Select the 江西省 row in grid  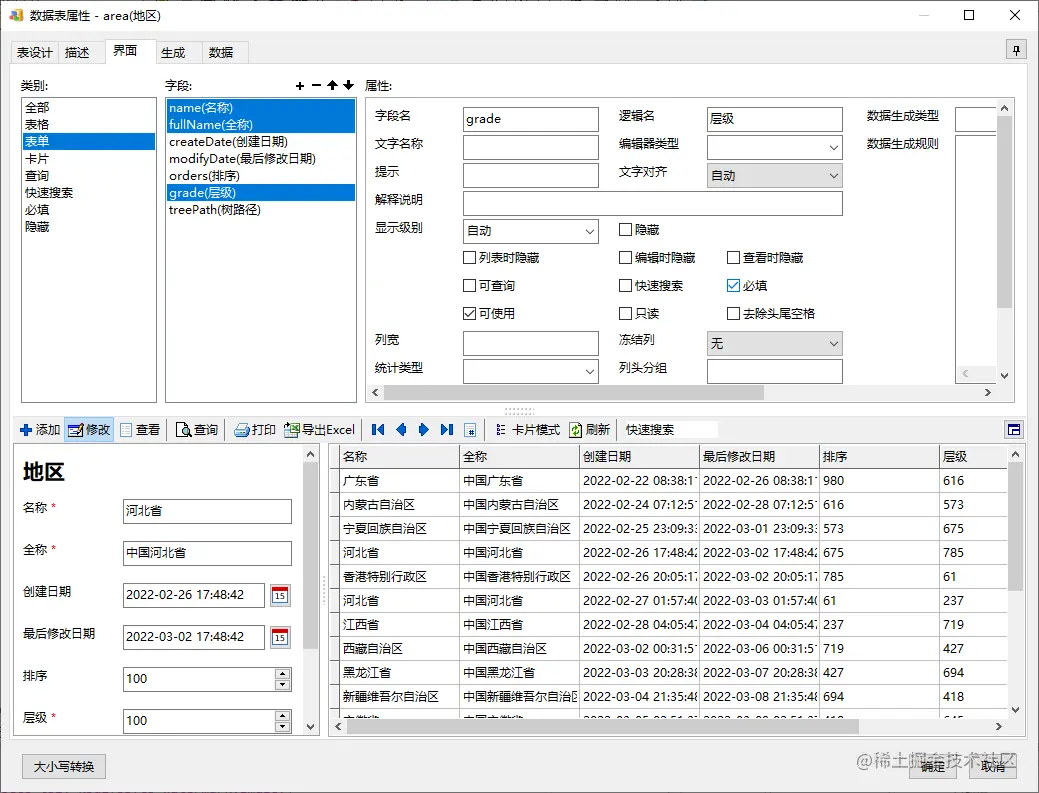point(669,625)
